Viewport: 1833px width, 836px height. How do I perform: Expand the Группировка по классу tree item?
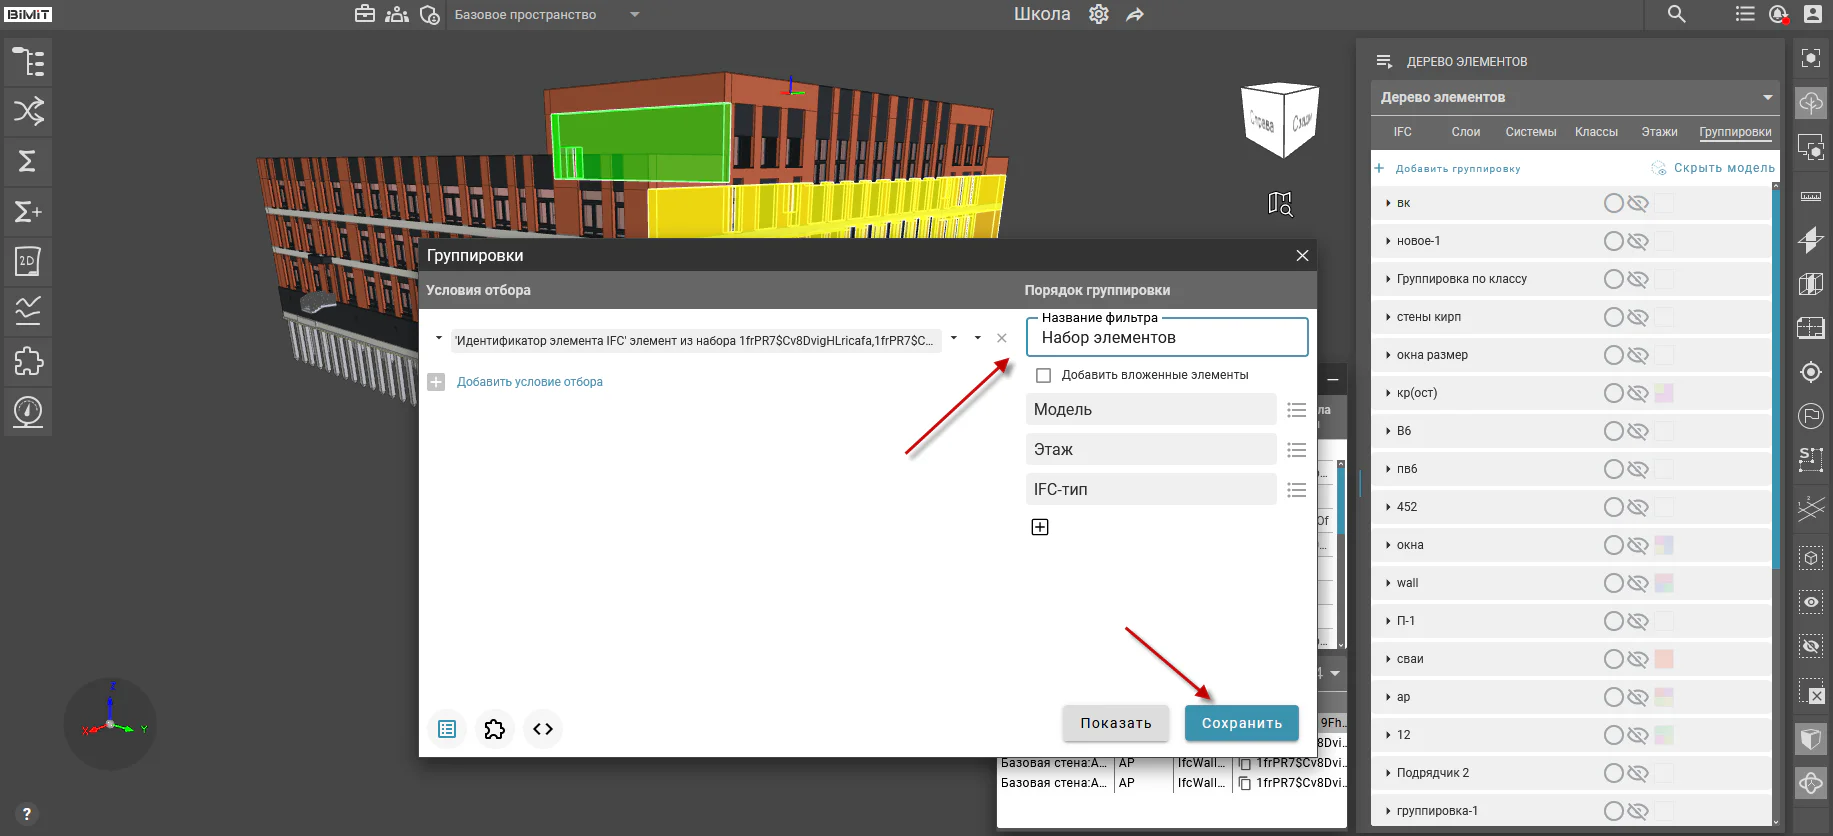pos(1388,279)
